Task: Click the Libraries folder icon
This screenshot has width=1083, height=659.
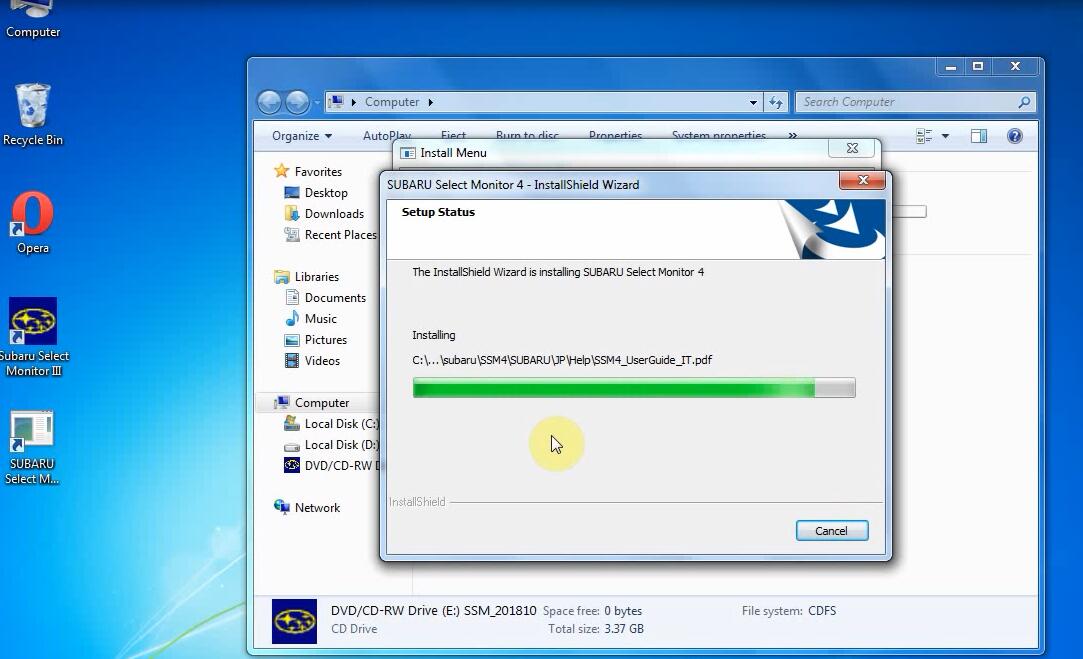Action: 281,276
